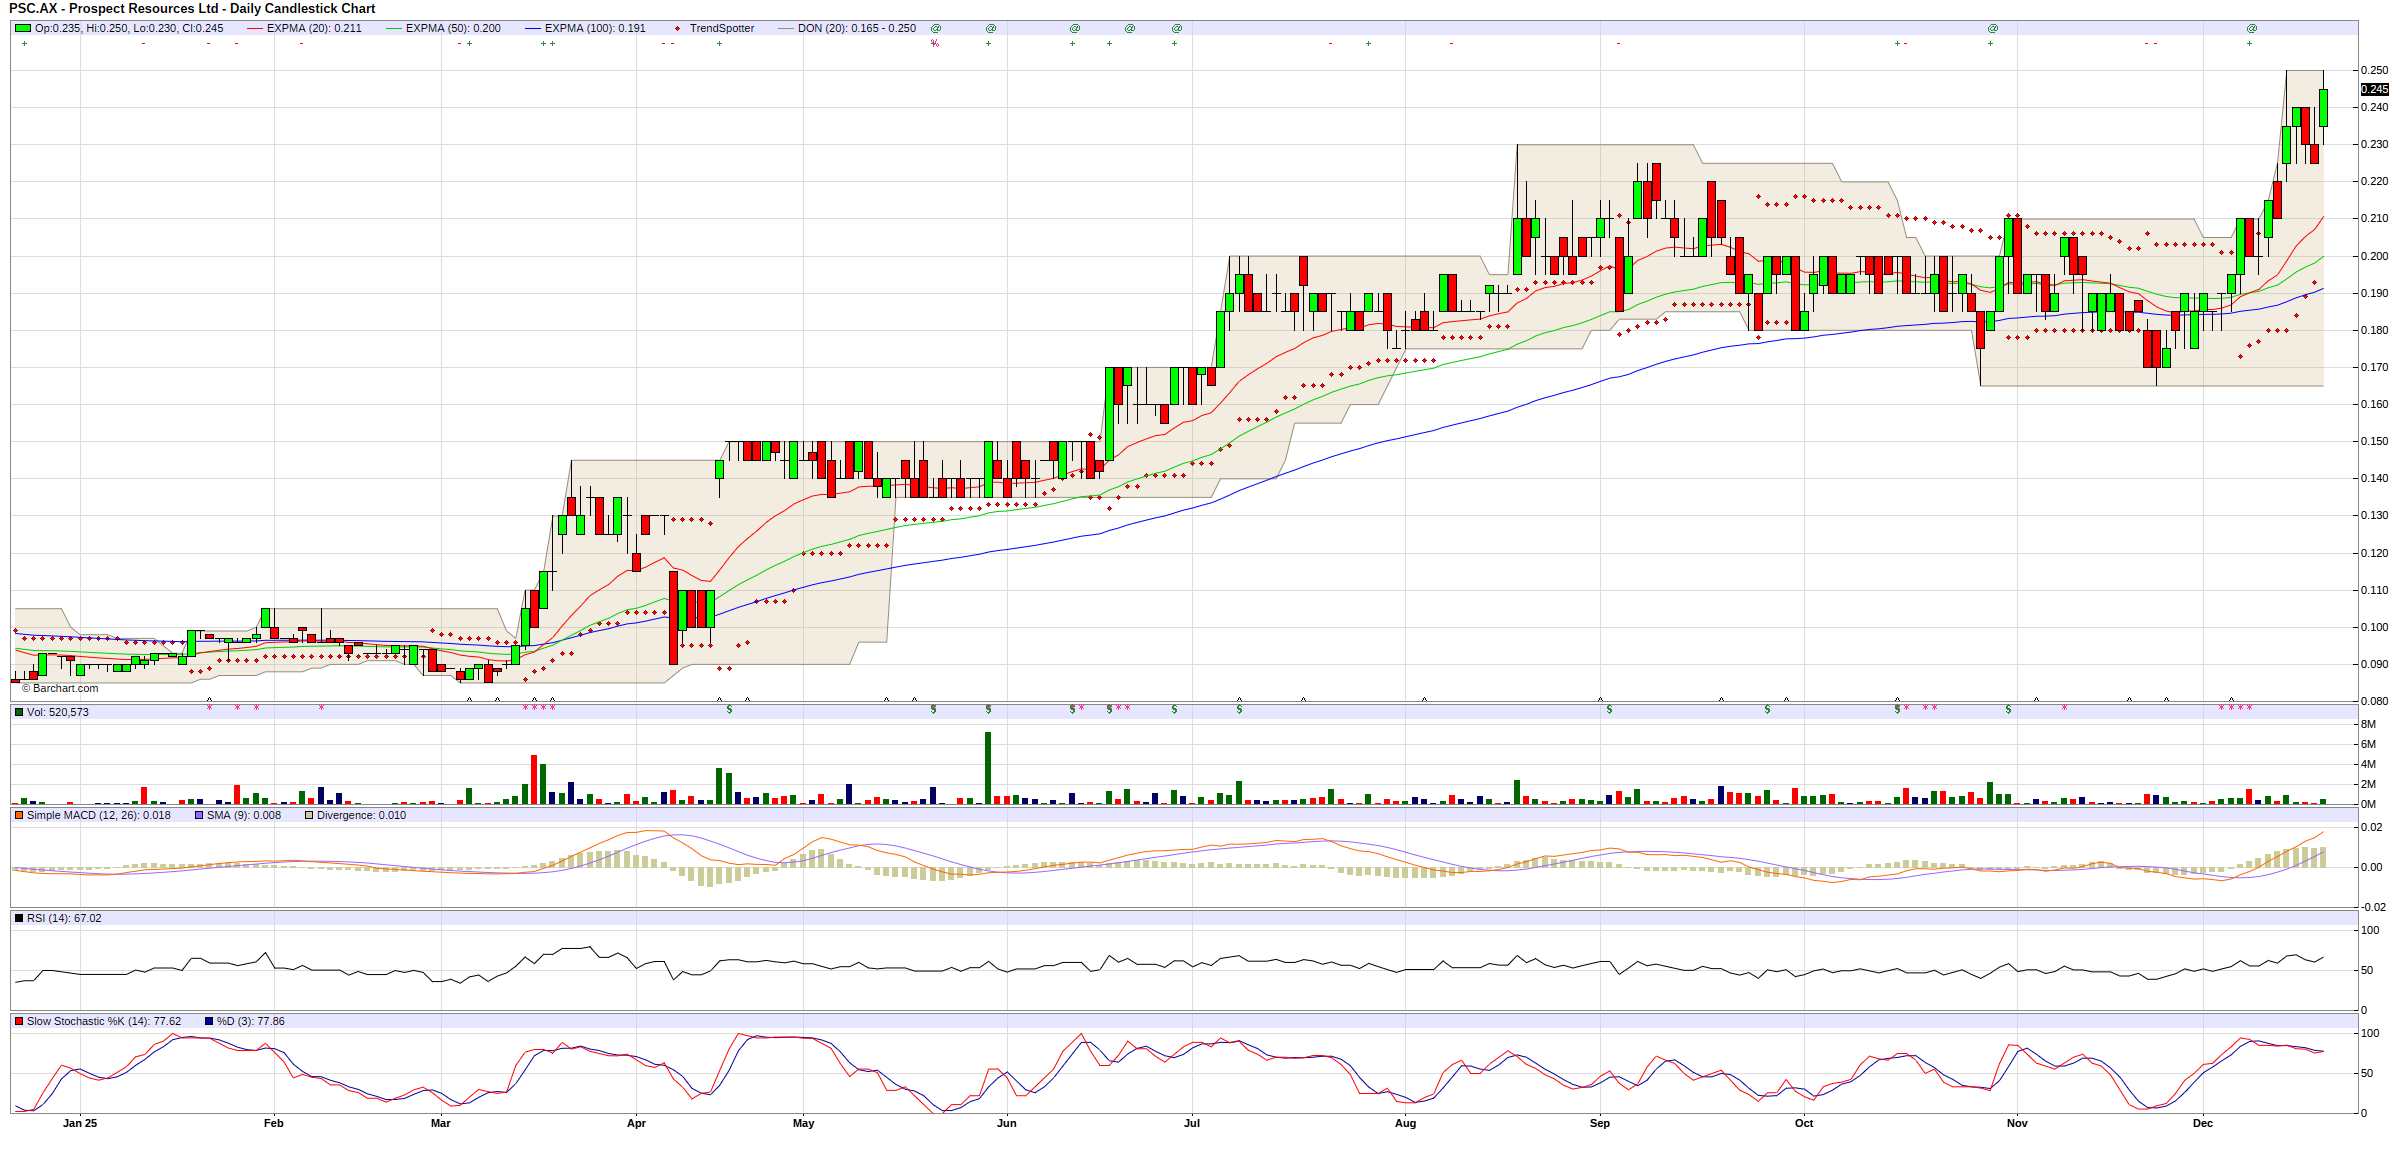Click the pink % marker in header strip
This screenshot has width=2400, height=1154.
click(935, 43)
